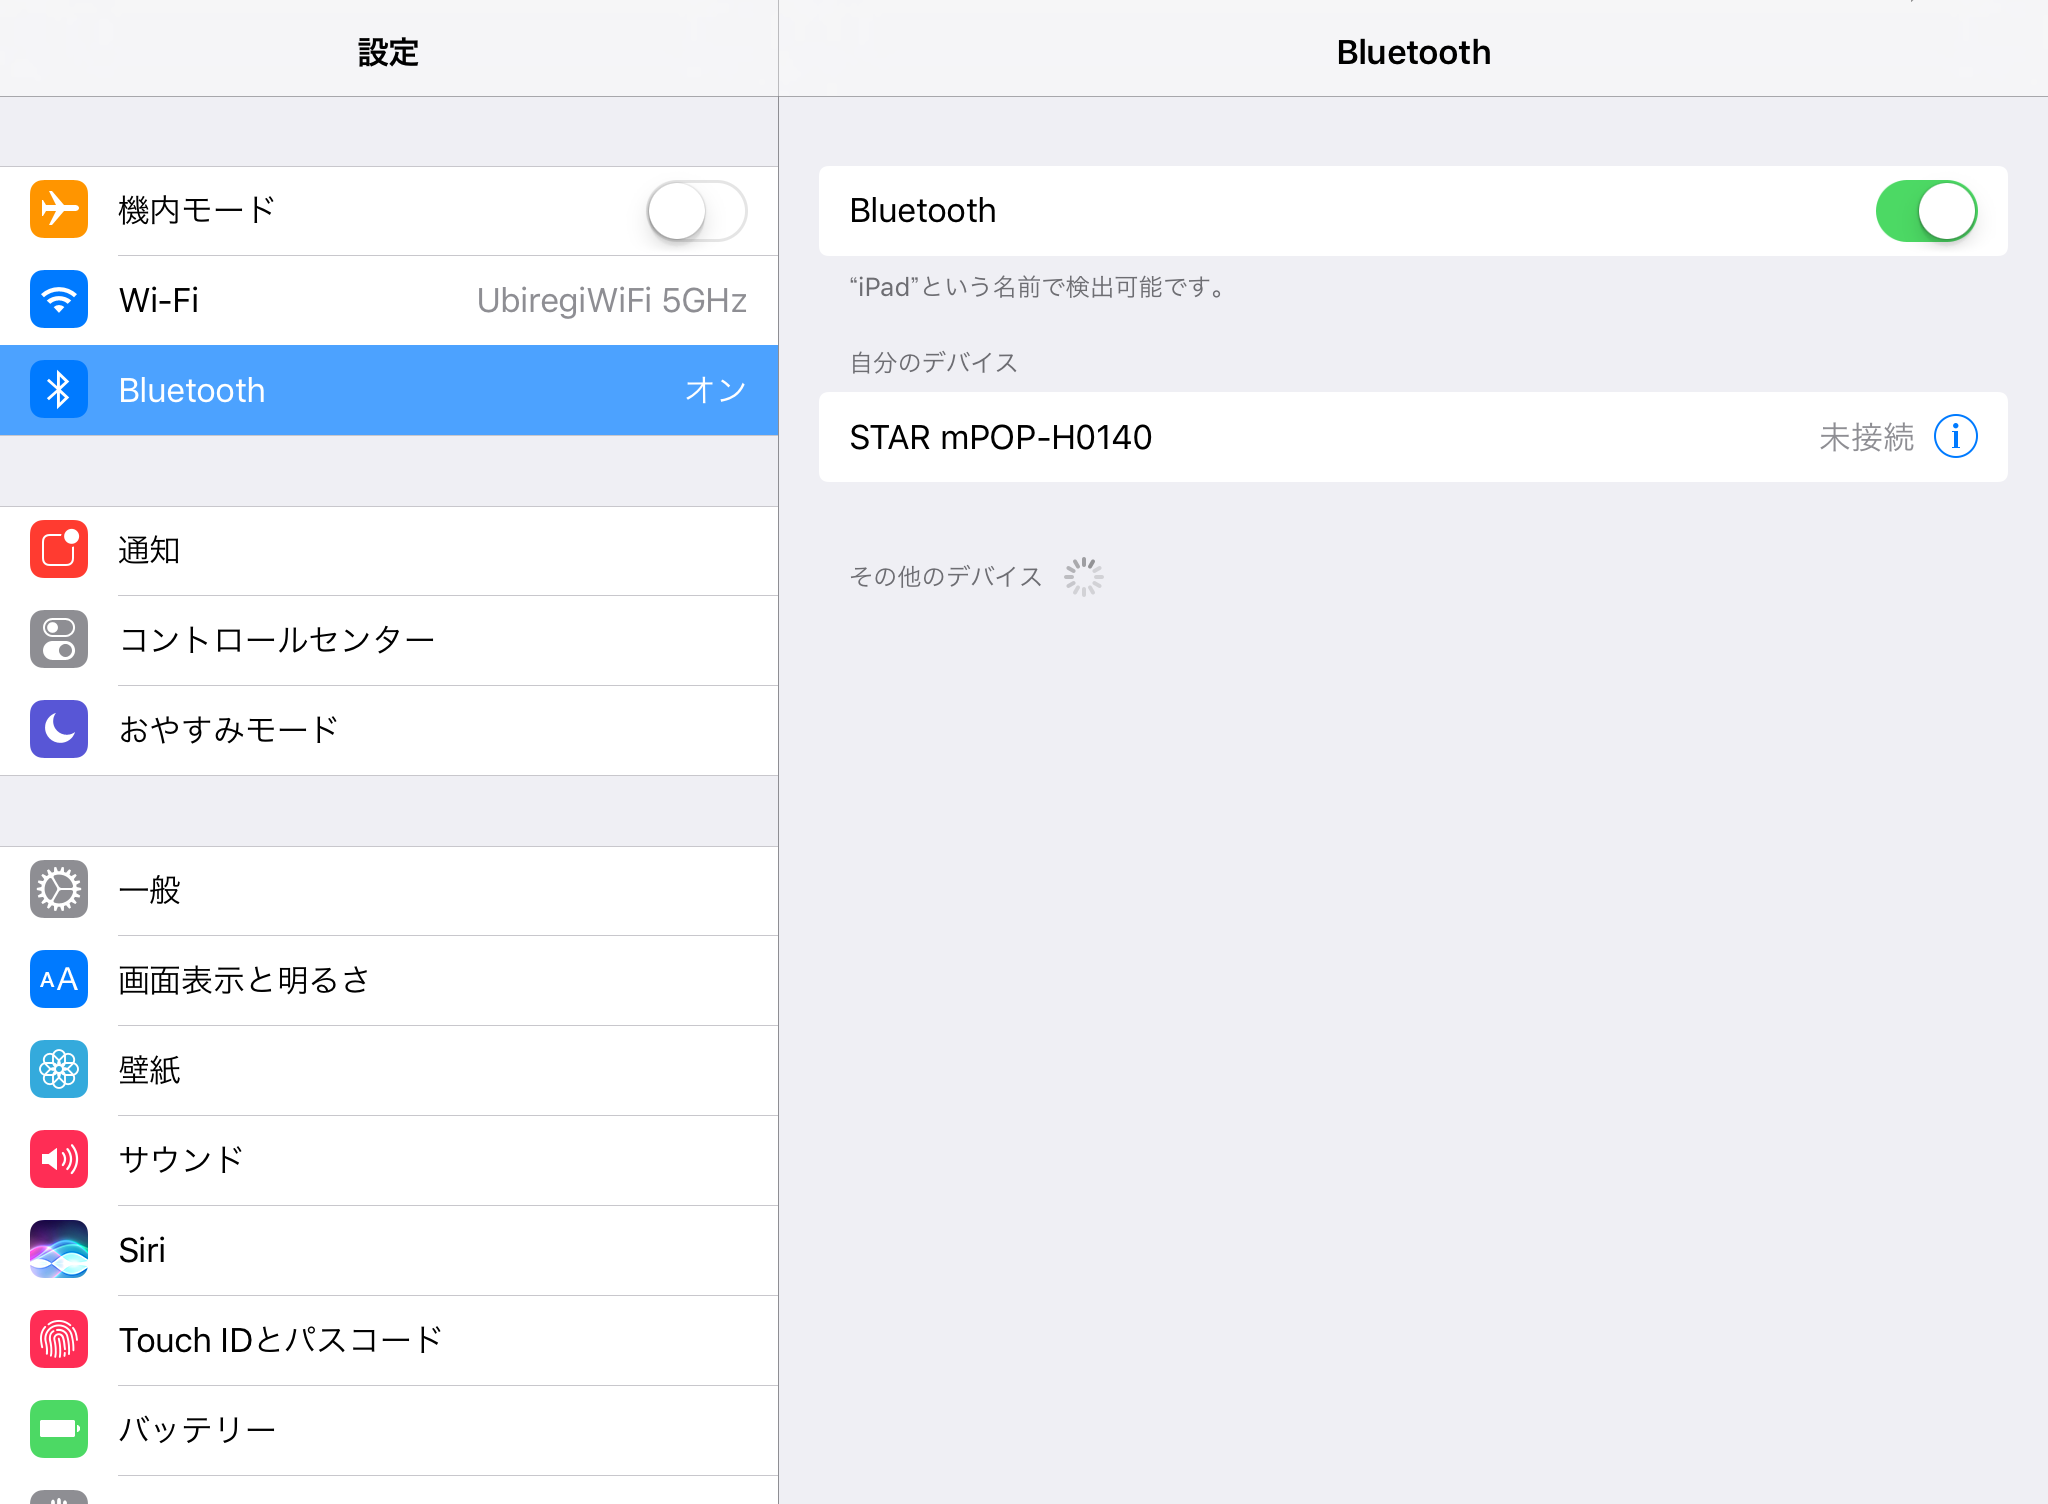Select the Bluetooth sidebar row label

click(x=192, y=390)
